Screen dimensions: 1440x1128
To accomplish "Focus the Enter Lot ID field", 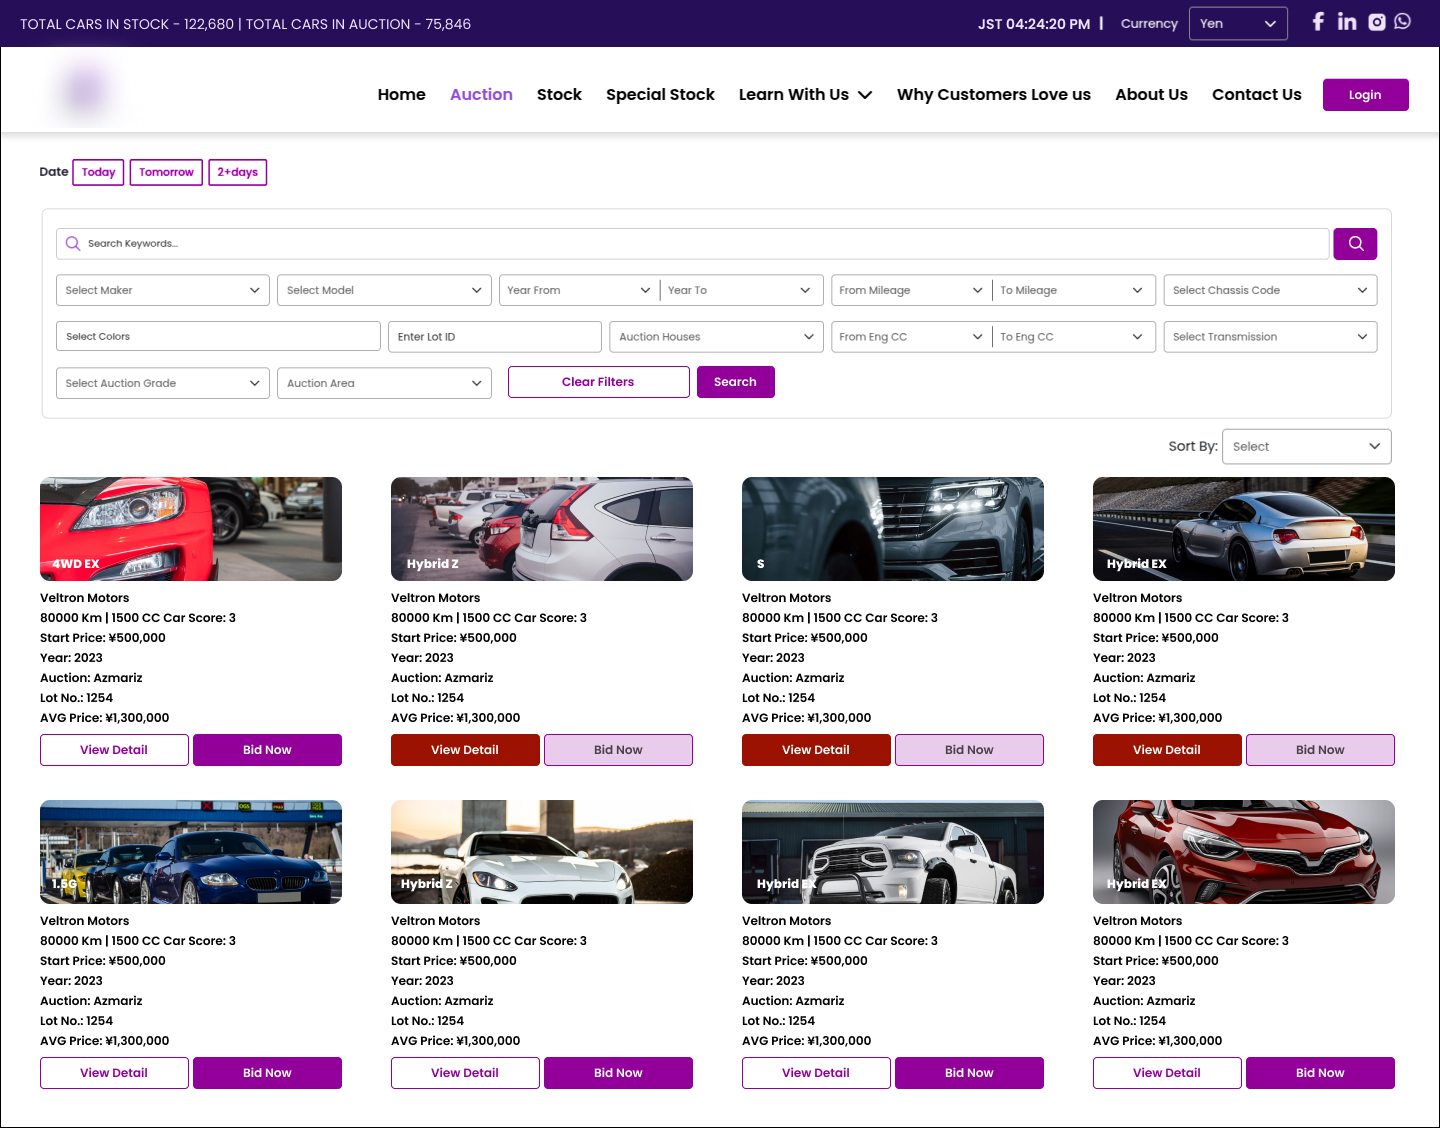I will [x=495, y=337].
